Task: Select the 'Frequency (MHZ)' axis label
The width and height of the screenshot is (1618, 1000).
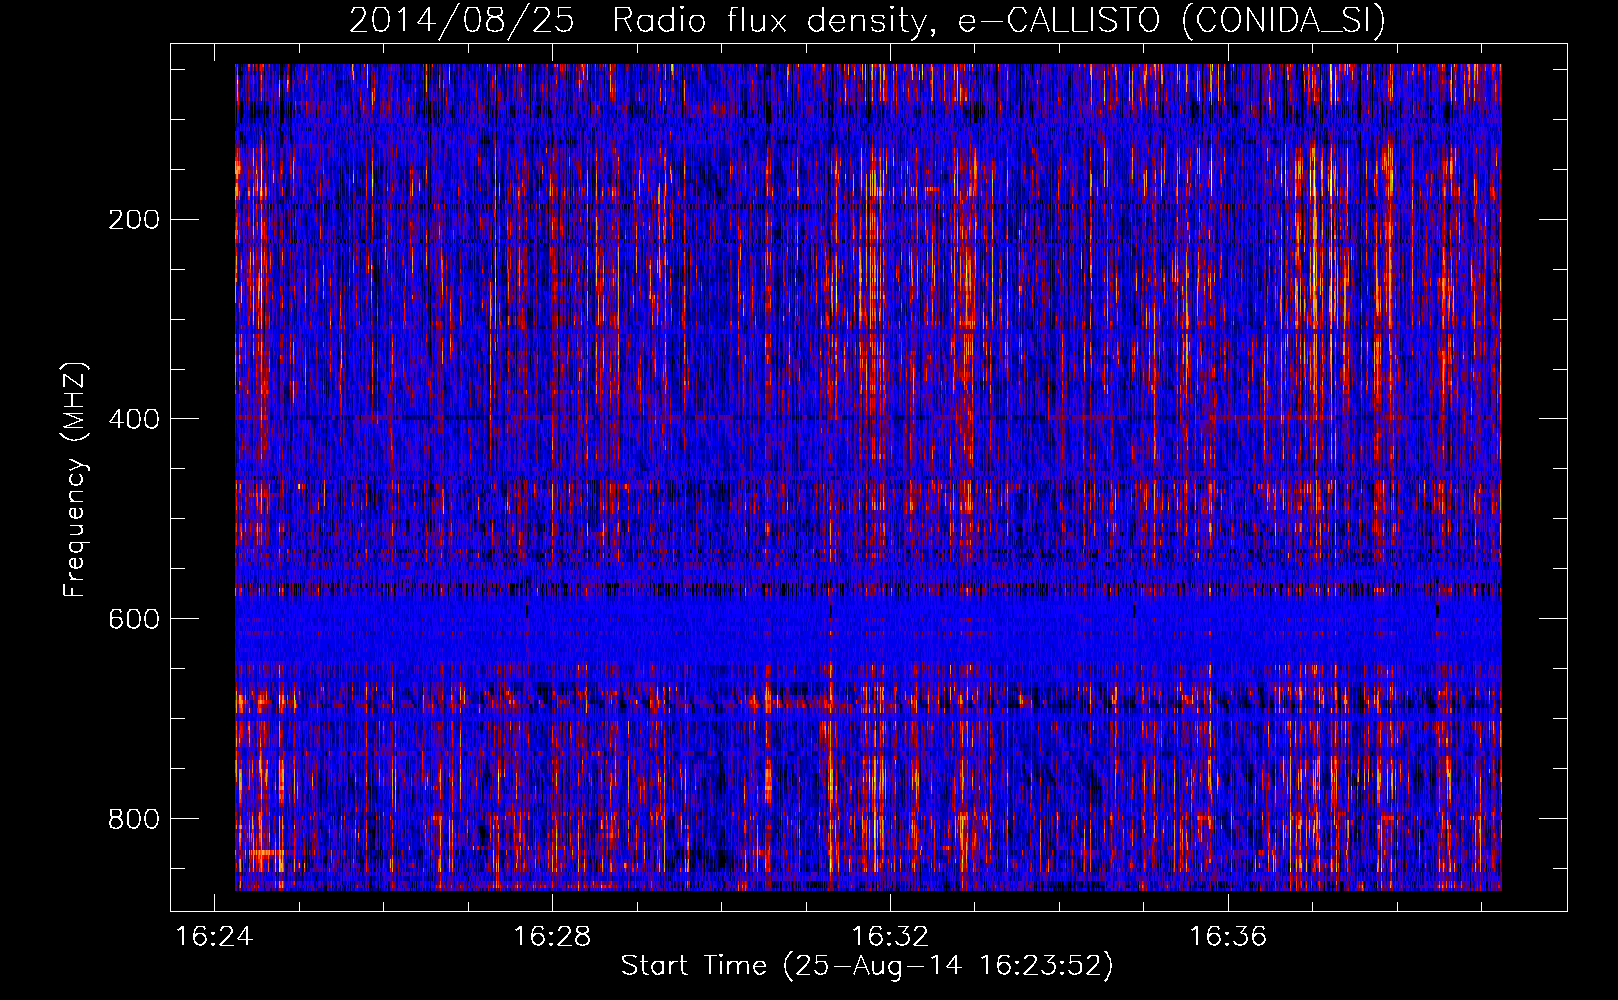Action: coord(75,479)
